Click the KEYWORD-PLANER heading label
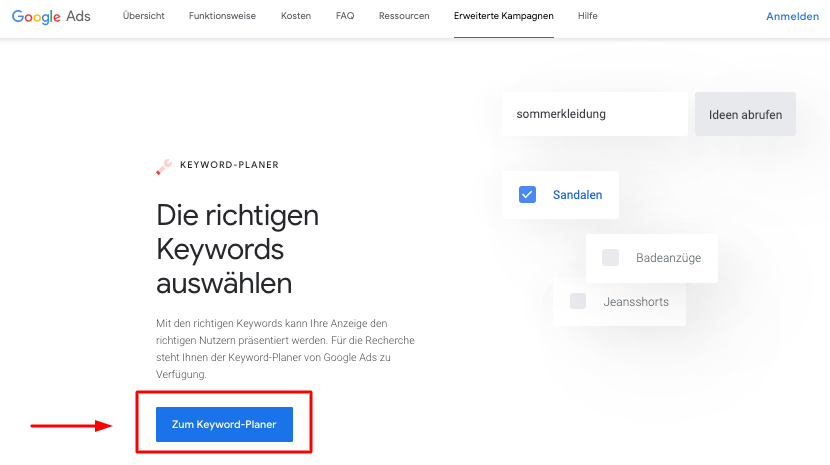Viewport: 830px width, 465px height. pos(229,165)
